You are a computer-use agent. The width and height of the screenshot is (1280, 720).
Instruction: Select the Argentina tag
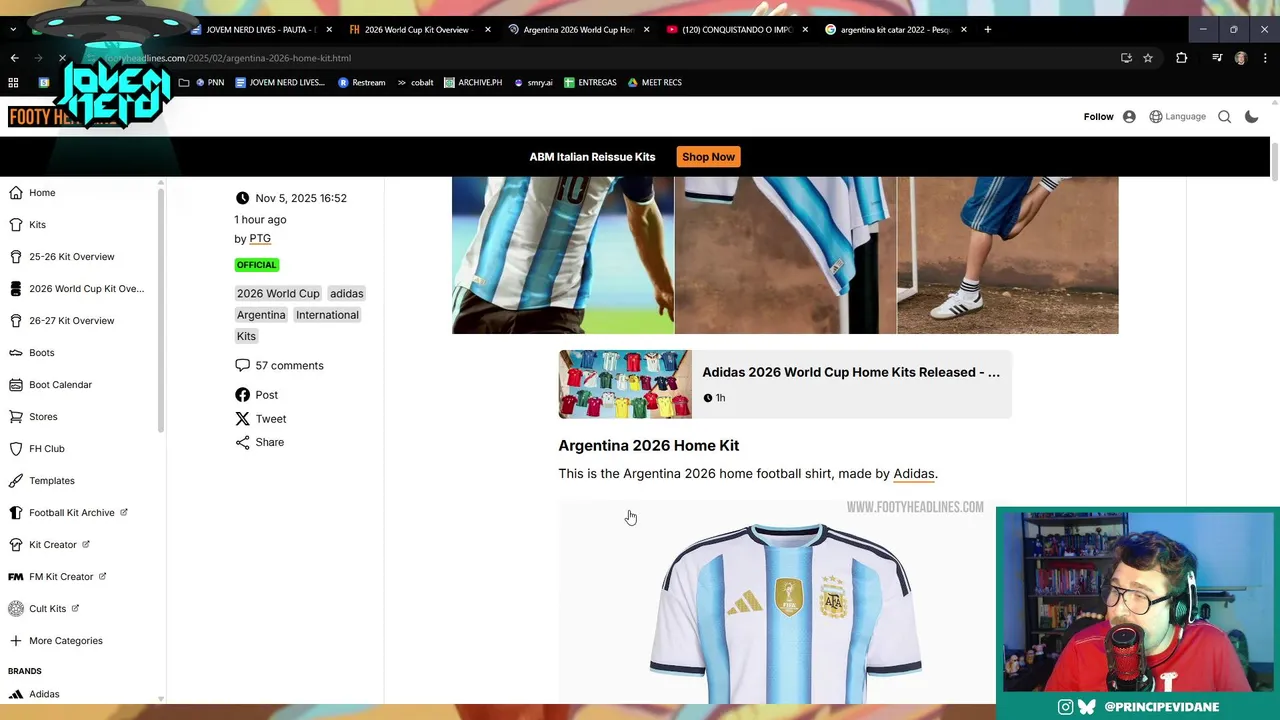[261, 315]
